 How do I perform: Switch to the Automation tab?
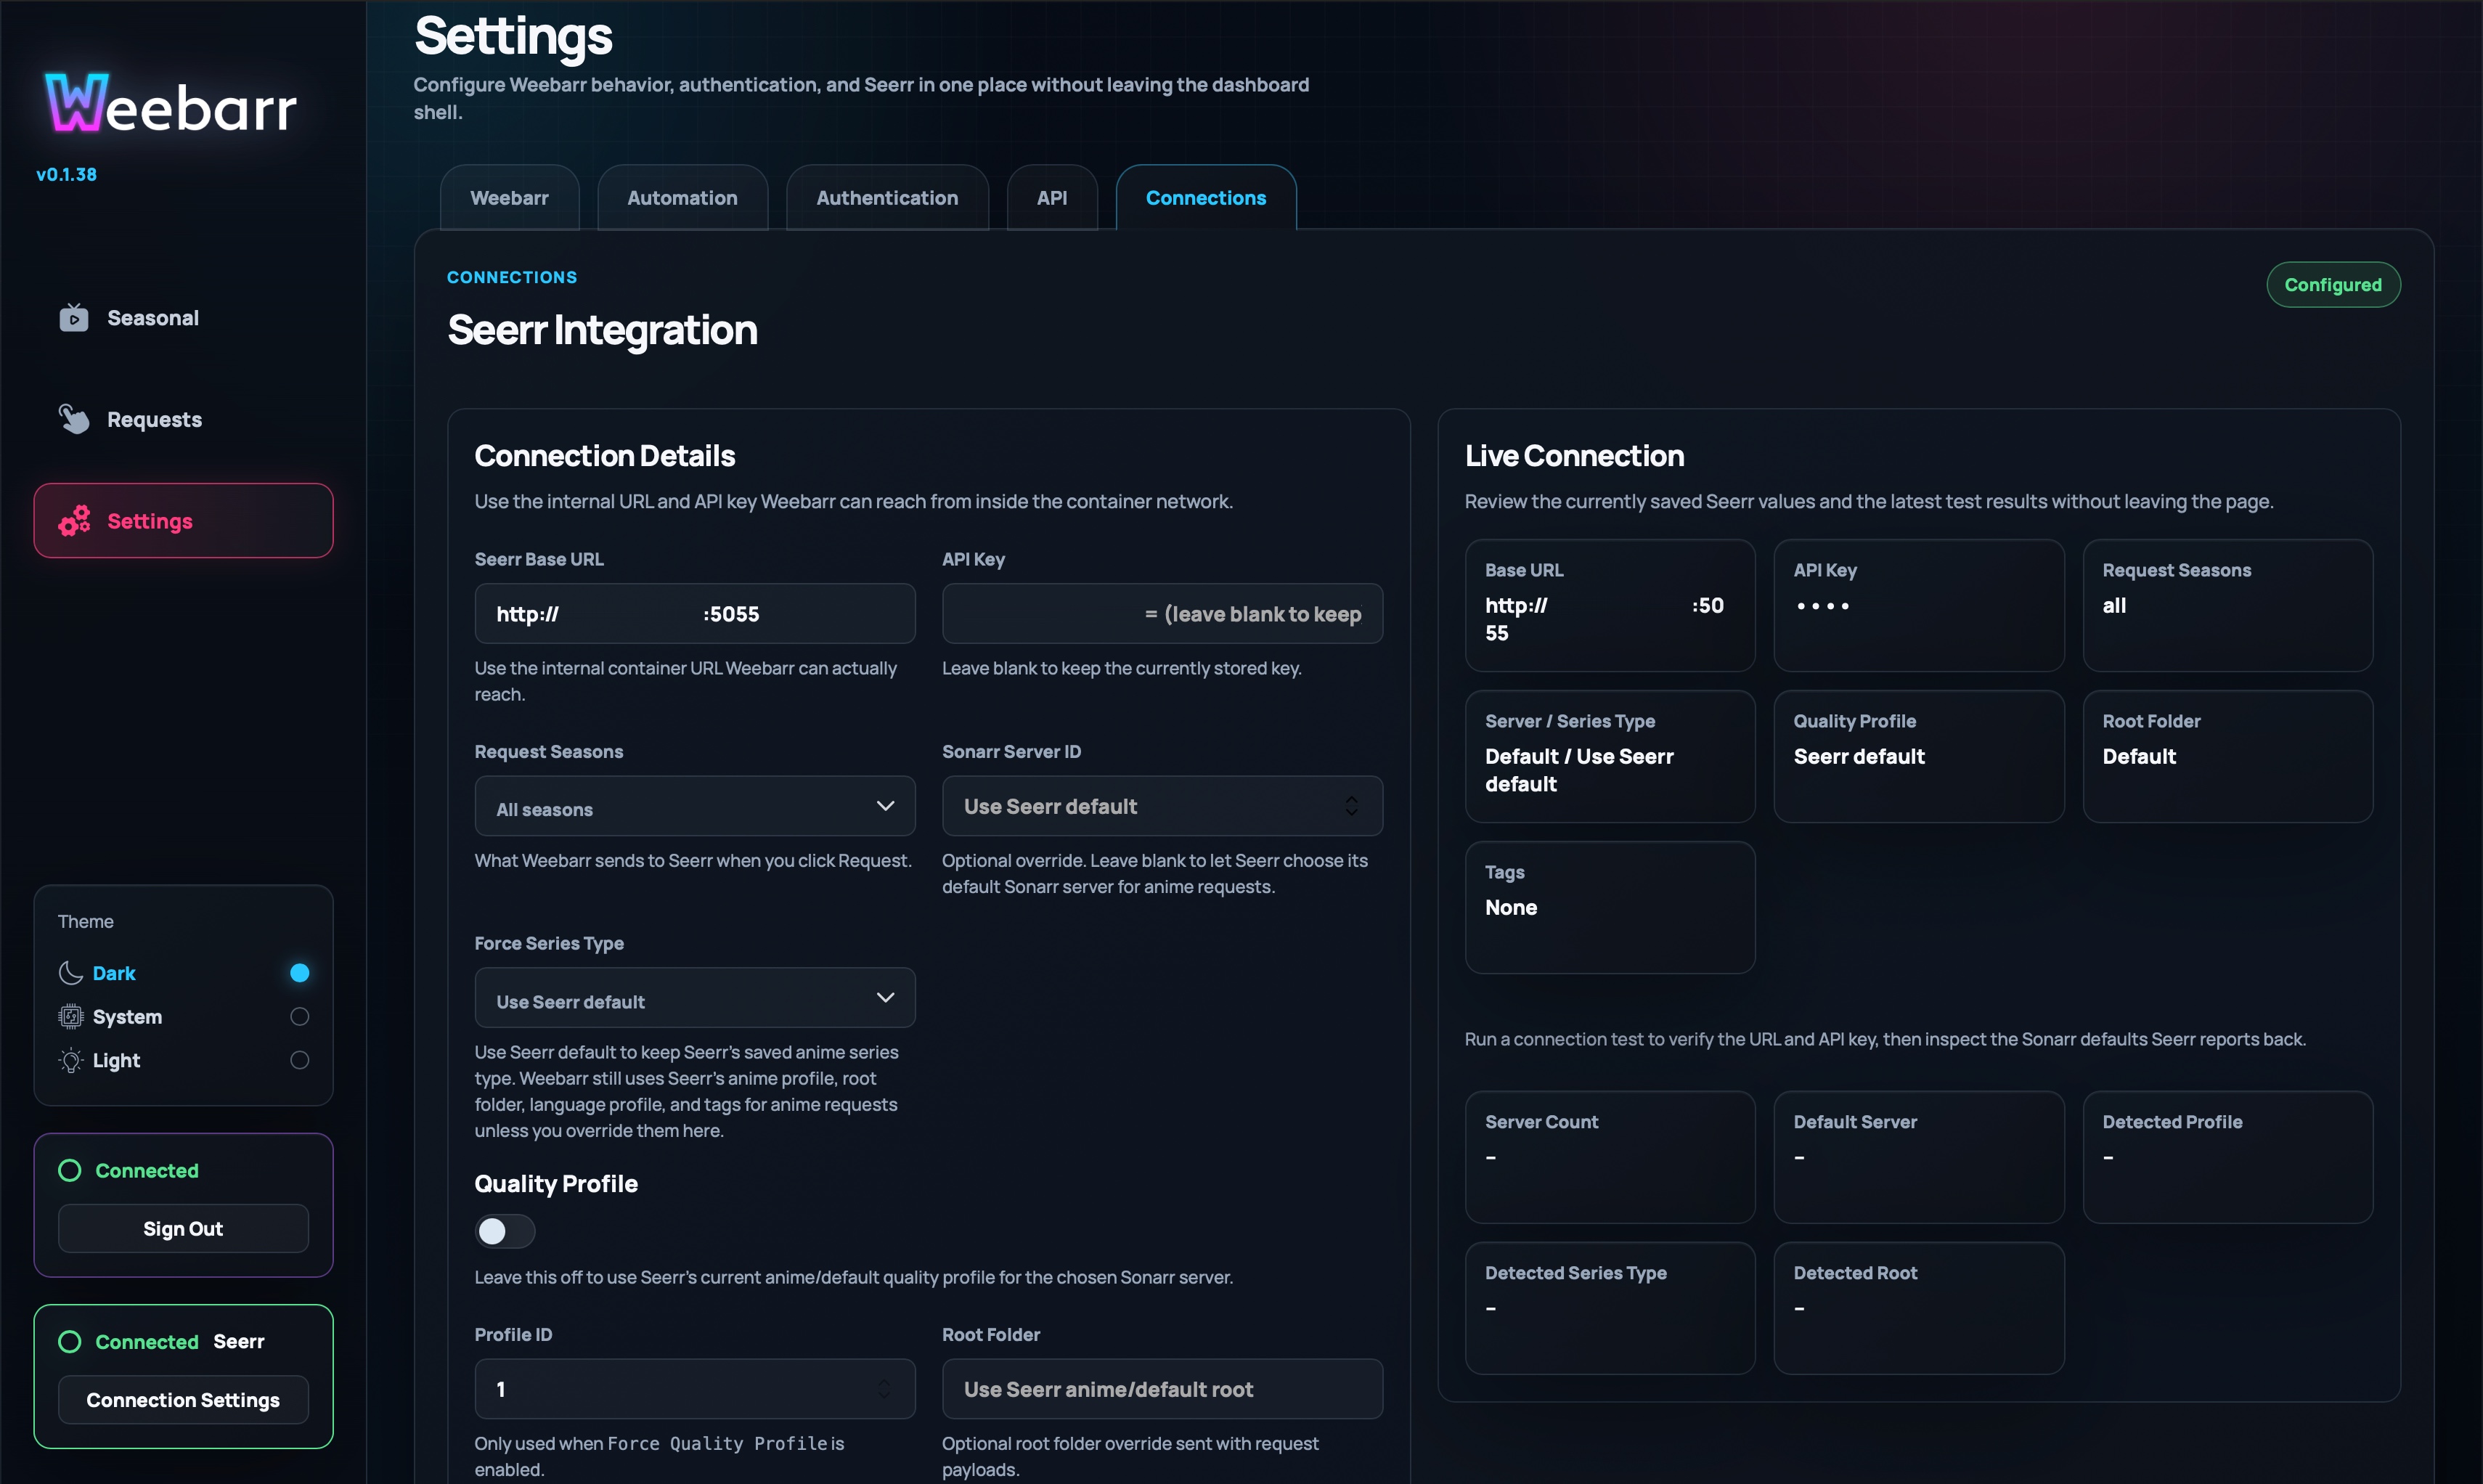pos(683,198)
